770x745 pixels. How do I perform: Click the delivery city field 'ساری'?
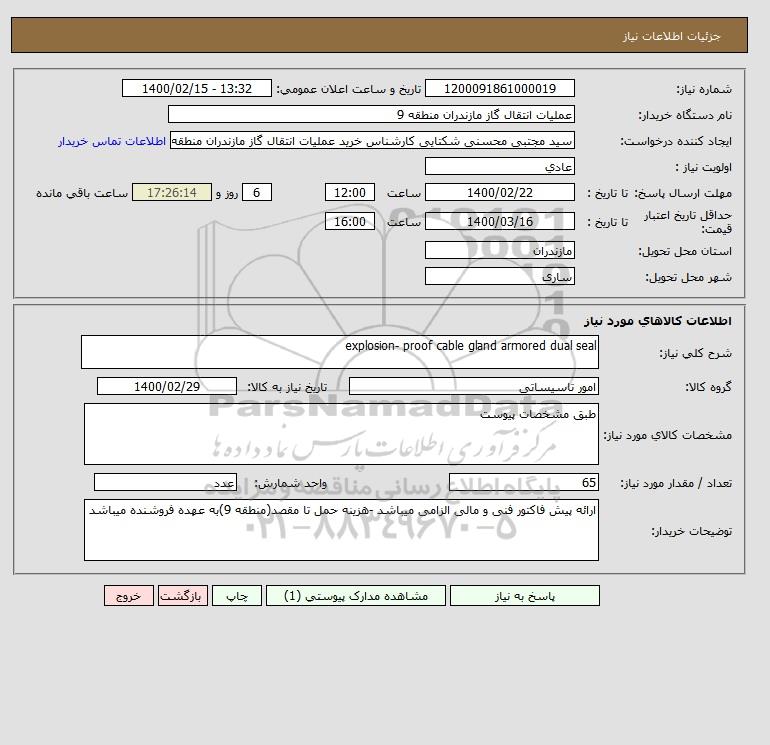pyautogui.click(x=499, y=276)
